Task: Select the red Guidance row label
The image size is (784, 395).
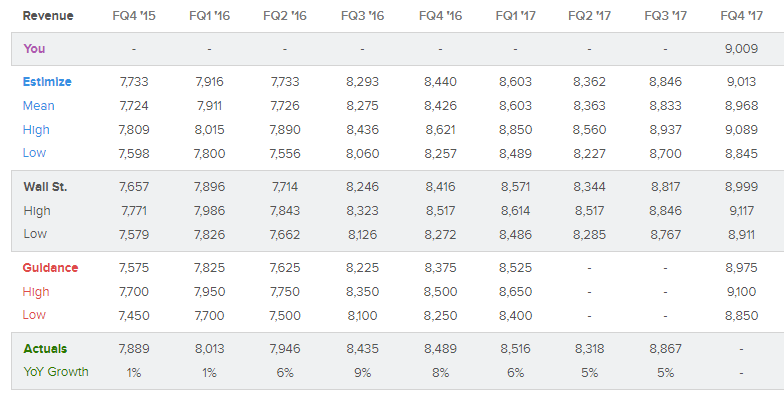Action: pos(50,268)
